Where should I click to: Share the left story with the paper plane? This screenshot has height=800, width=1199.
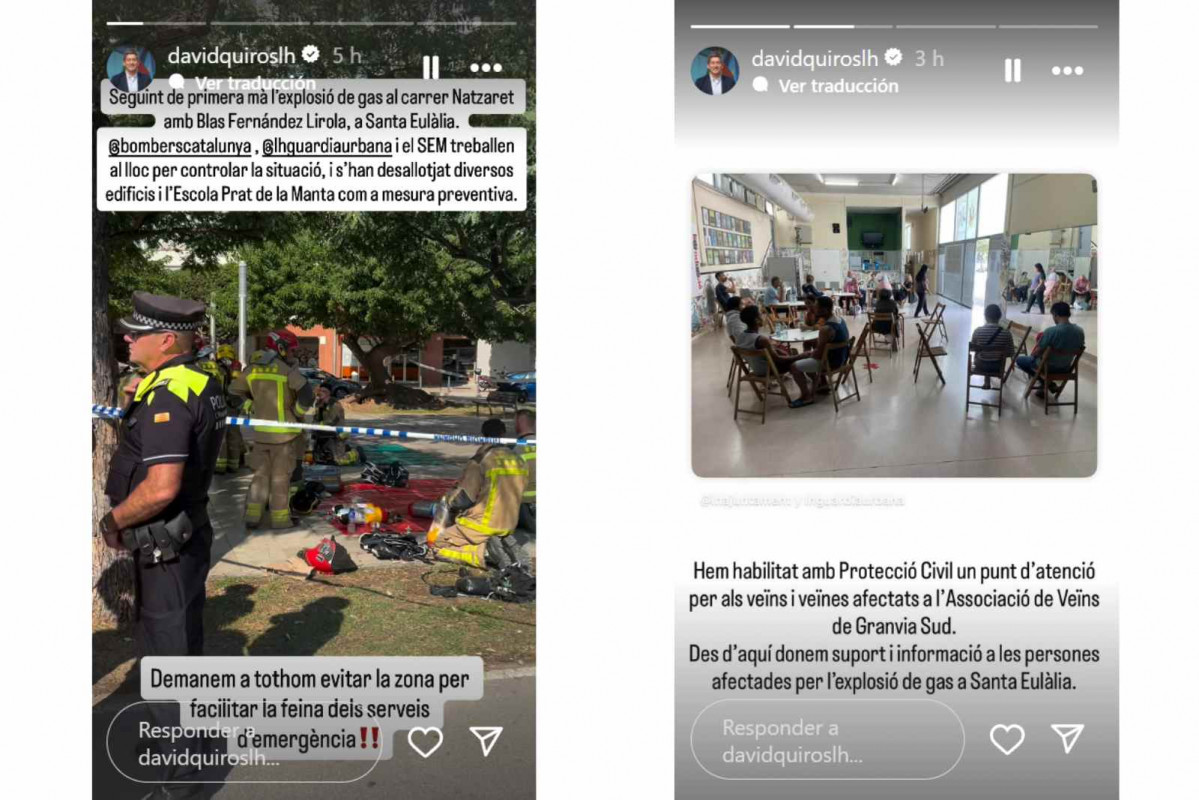[486, 740]
